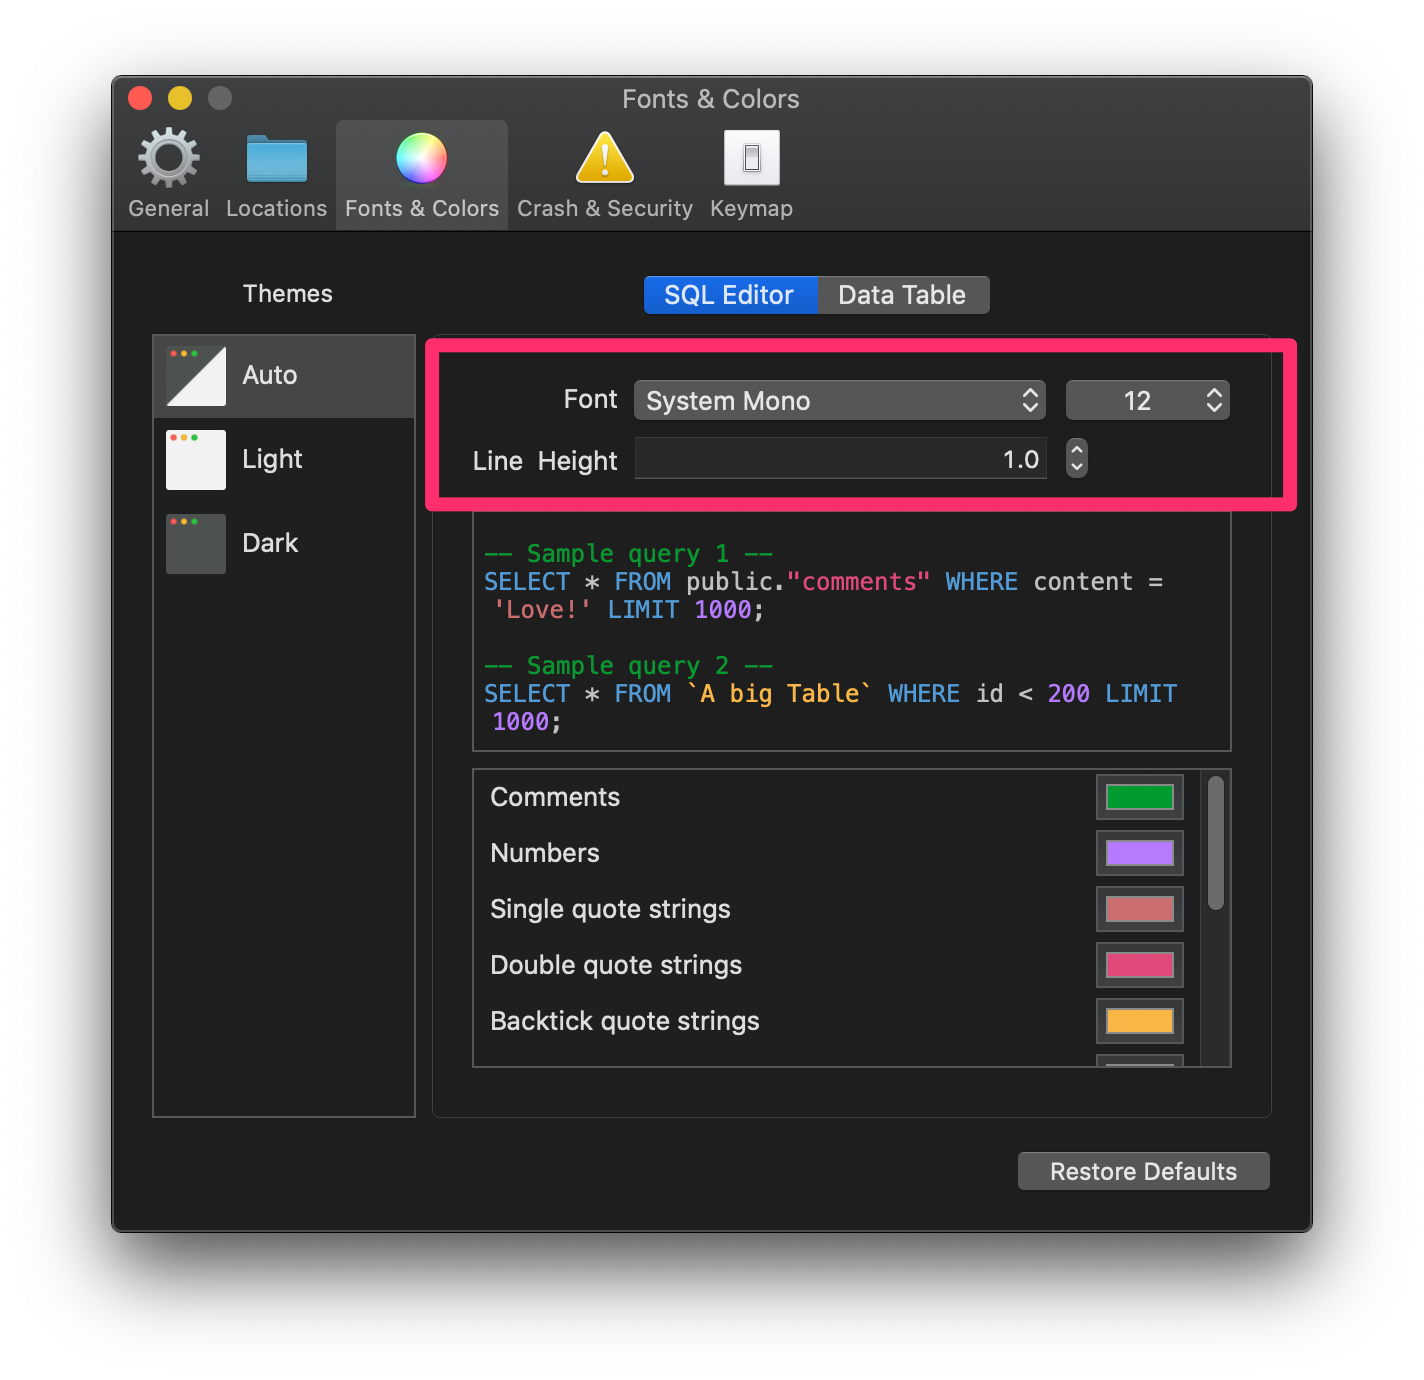
Task: Edit the Double quote strings color
Action: point(1139,964)
